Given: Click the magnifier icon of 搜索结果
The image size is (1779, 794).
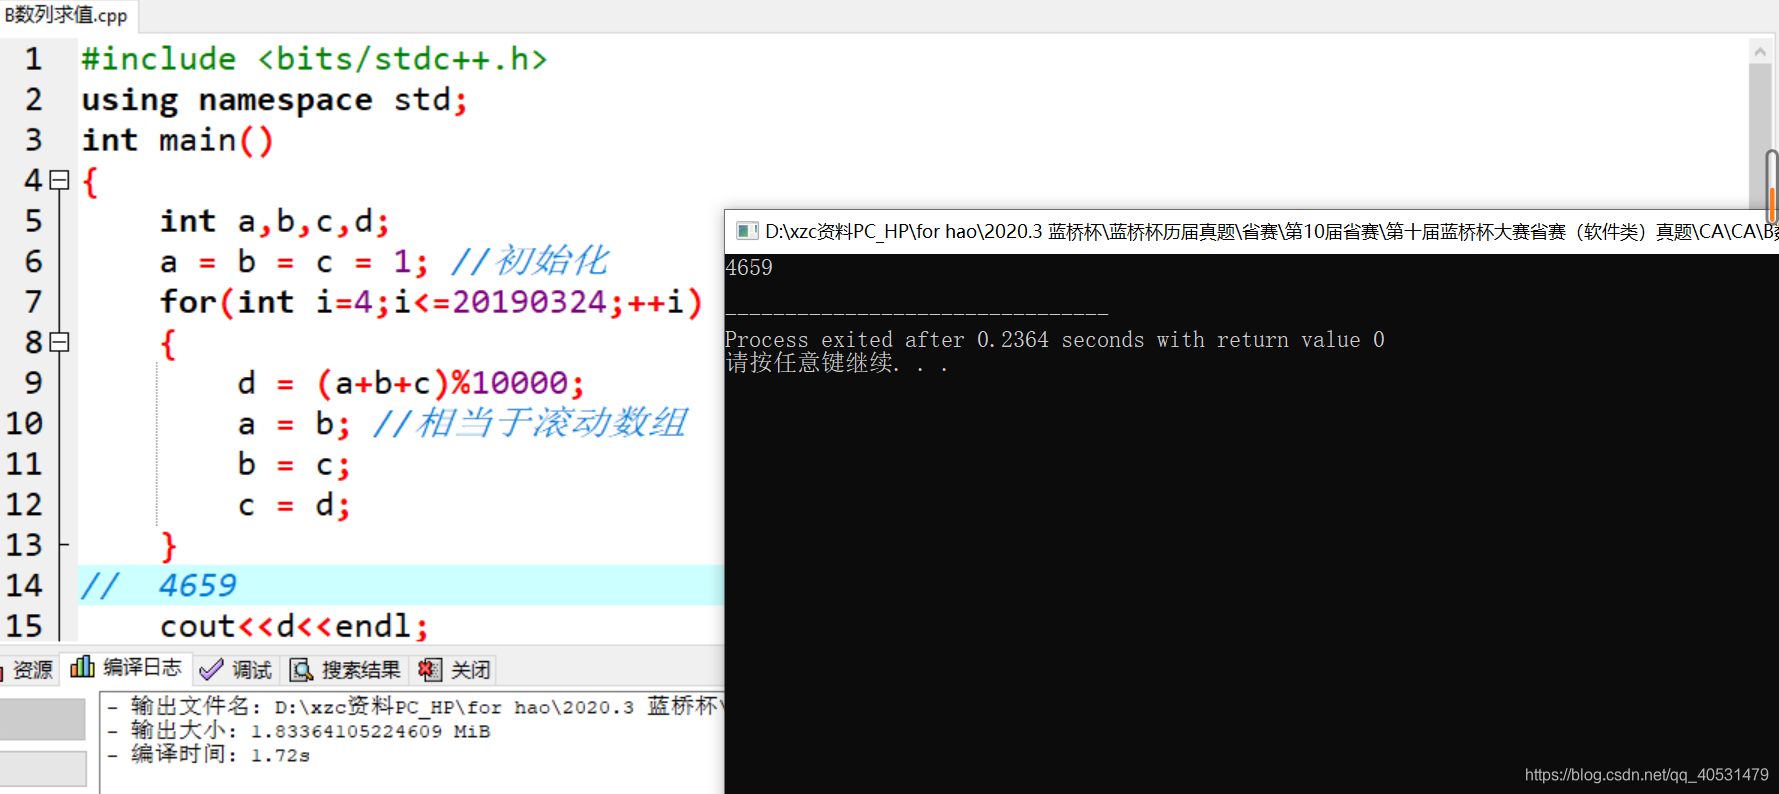Looking at the screenshot, I should [x=300, y=669].
